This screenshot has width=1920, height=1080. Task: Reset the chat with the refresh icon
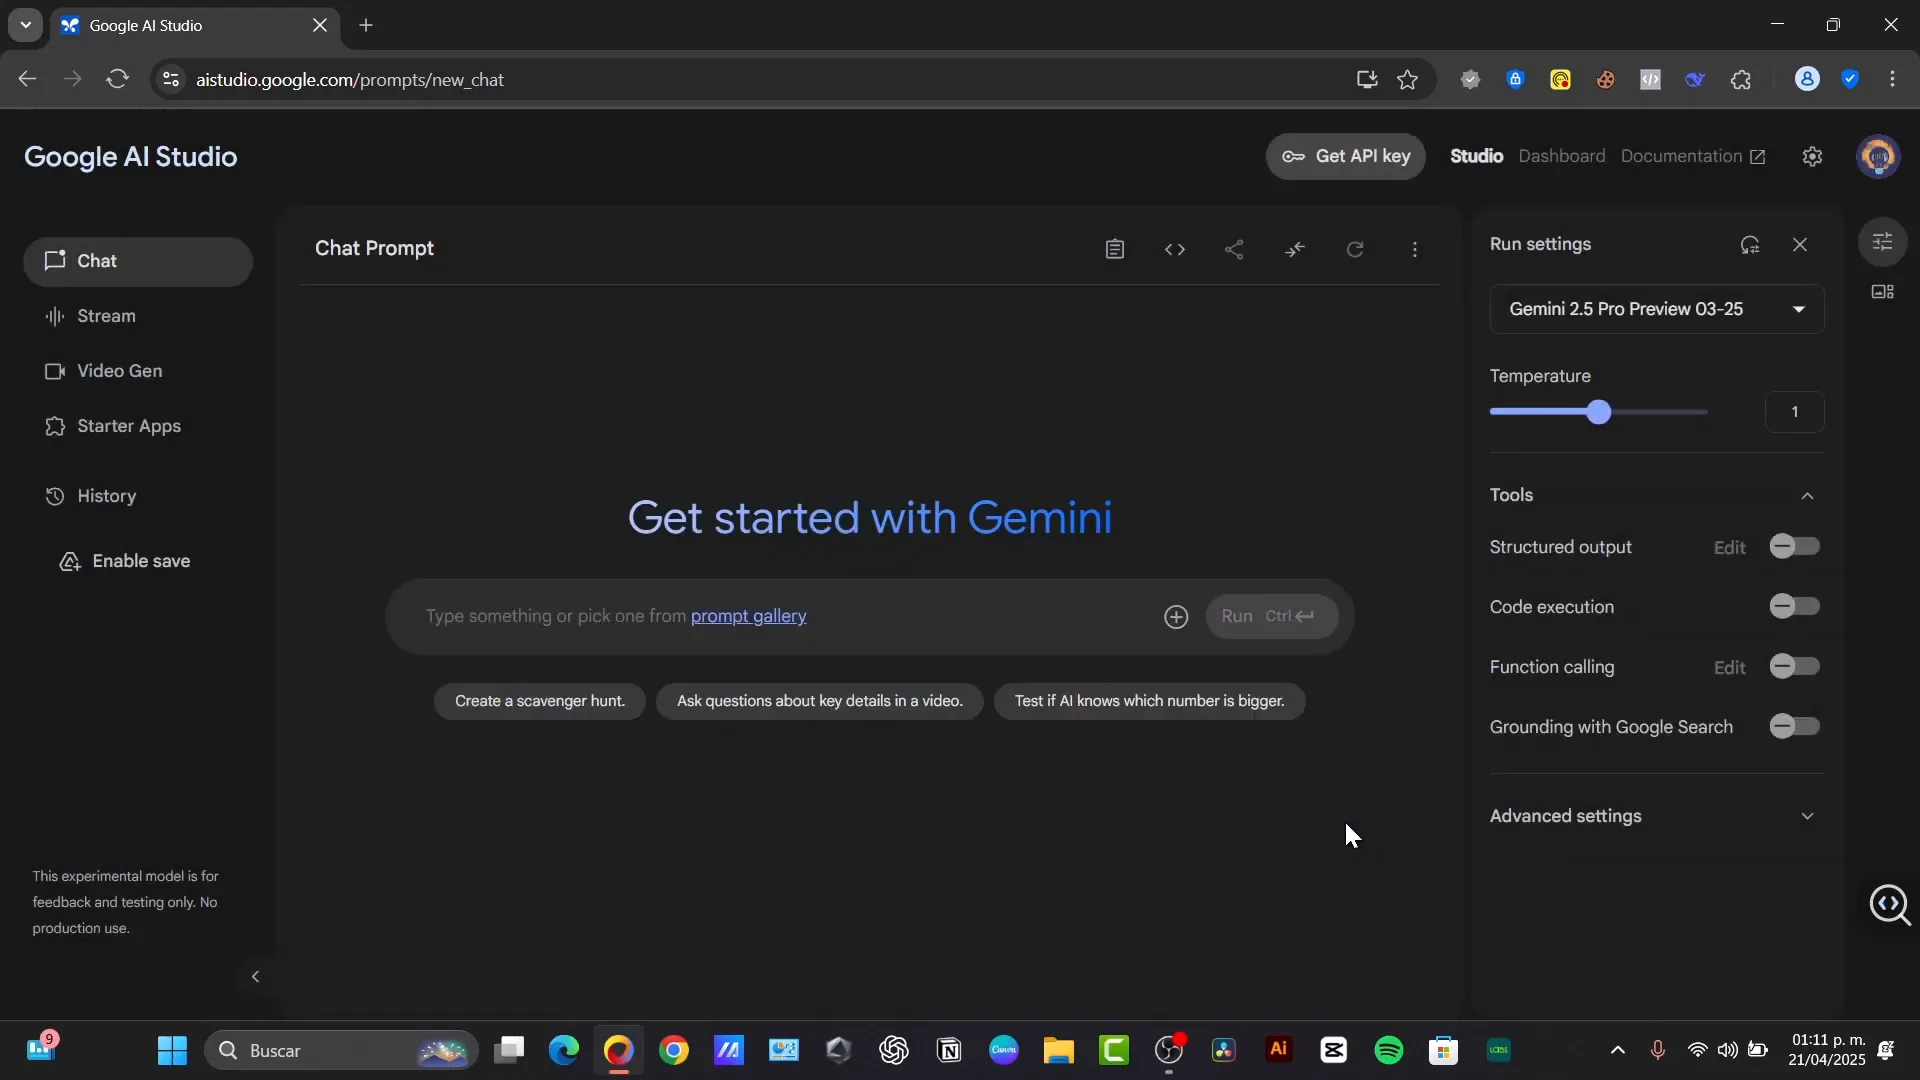pyautogui.click(x=1355, y=249)
